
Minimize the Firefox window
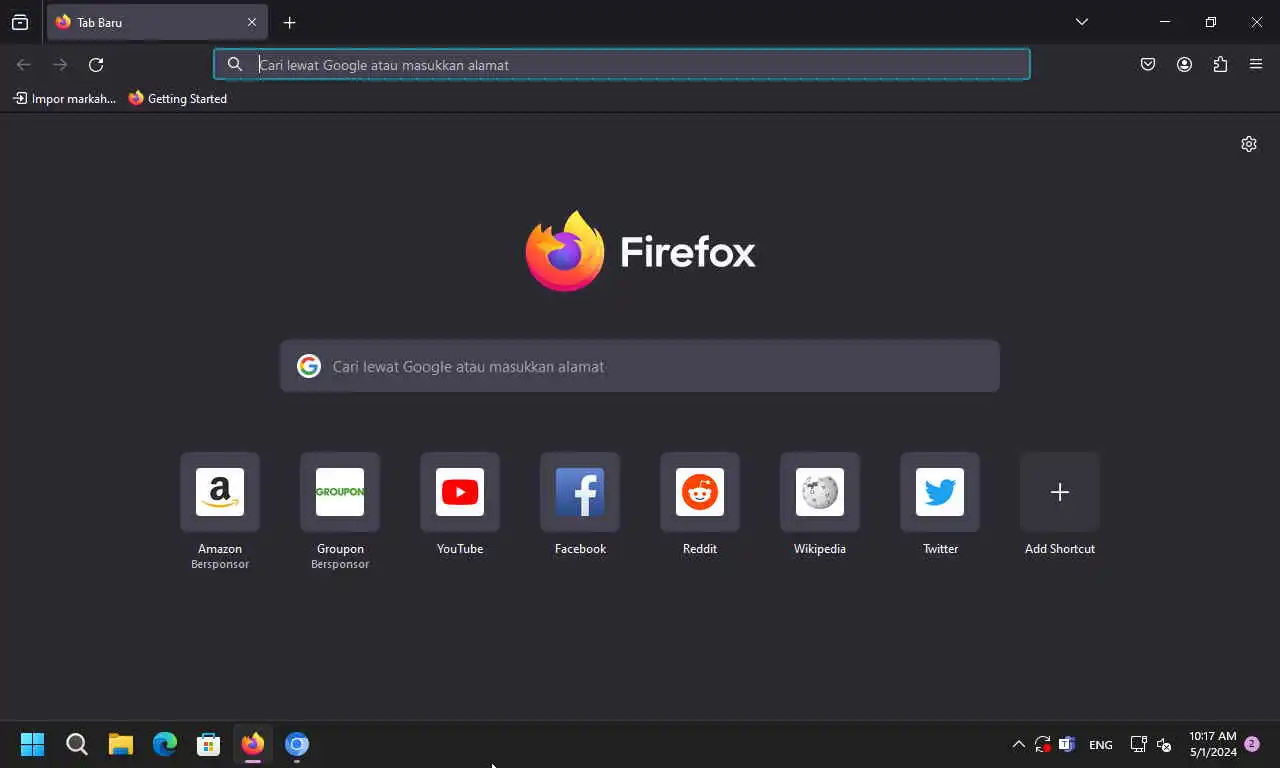coord(1165,22)
